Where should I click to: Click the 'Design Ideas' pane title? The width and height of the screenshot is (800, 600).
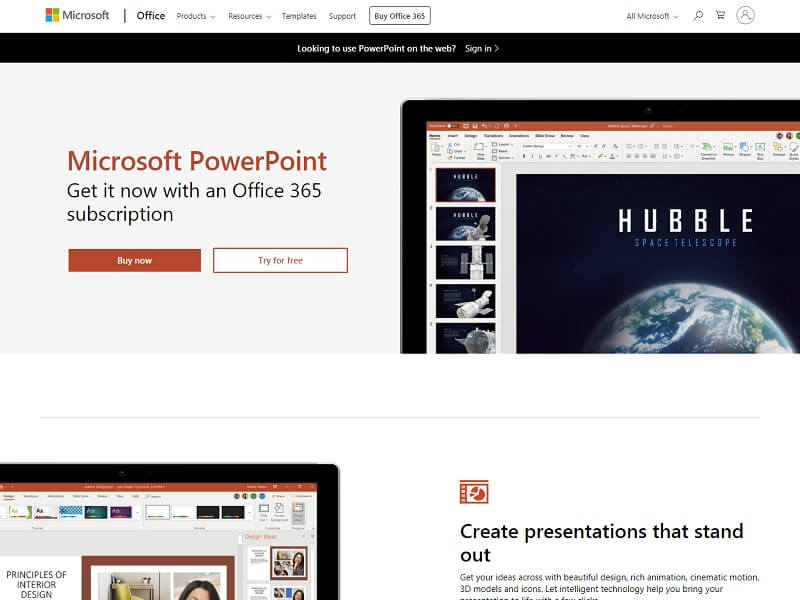[261, 537]
